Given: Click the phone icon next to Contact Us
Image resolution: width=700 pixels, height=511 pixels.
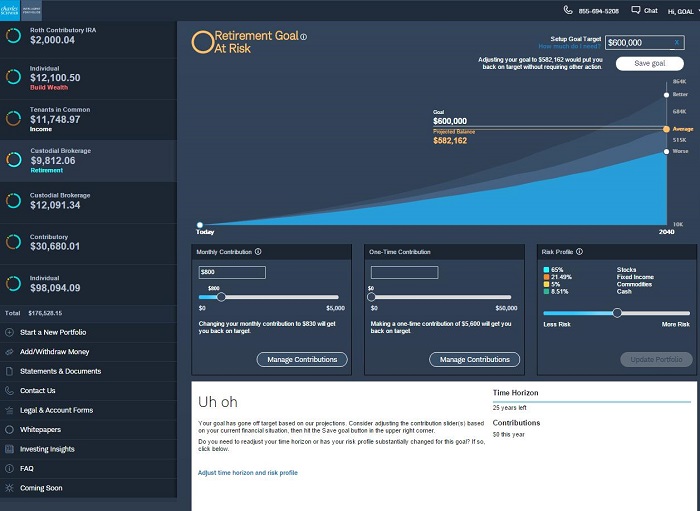Looking at the screenshot, I should pos(9,390).
